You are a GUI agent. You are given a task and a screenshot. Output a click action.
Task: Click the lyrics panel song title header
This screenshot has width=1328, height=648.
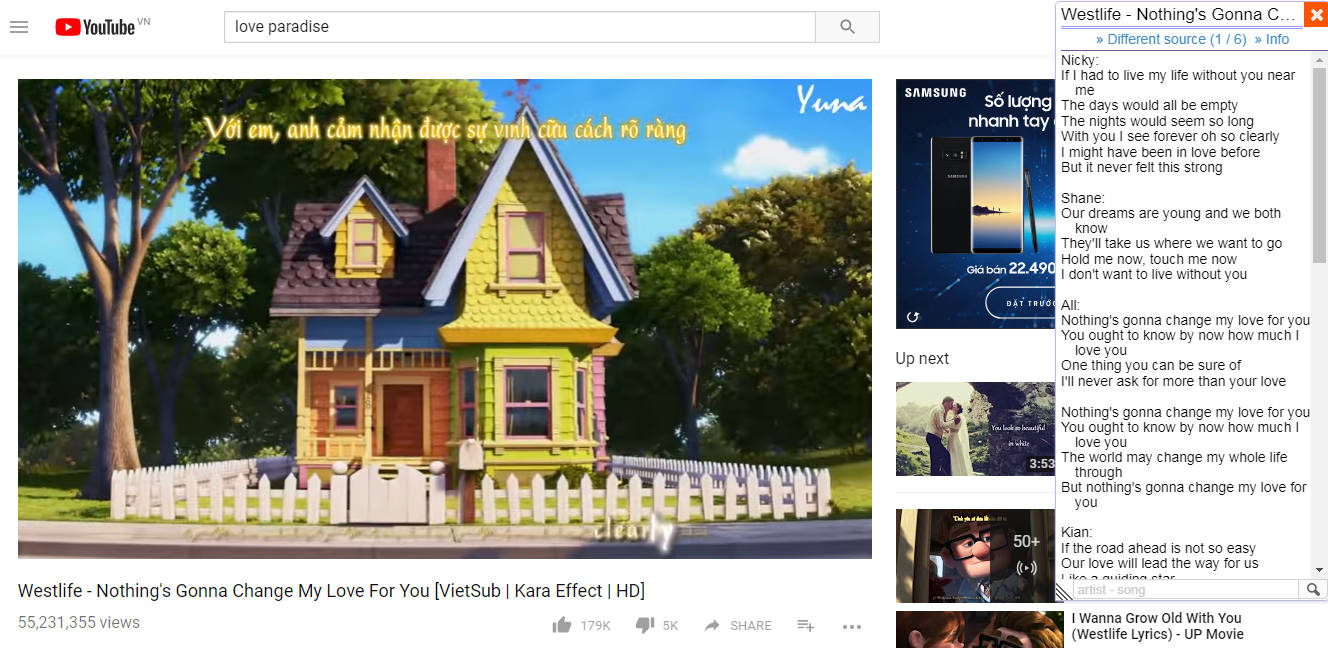click(1179, 14)
